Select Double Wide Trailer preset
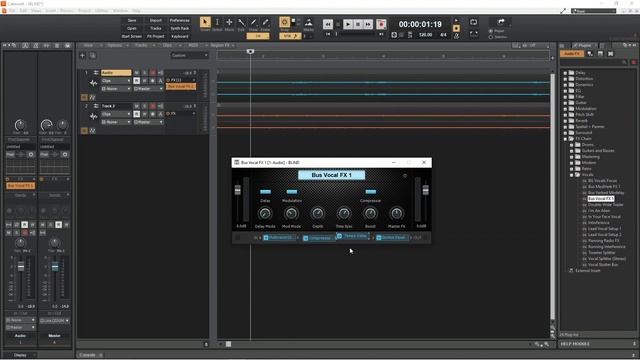The height and width of the screenshot is (360, 640). [x=605, y=204]
